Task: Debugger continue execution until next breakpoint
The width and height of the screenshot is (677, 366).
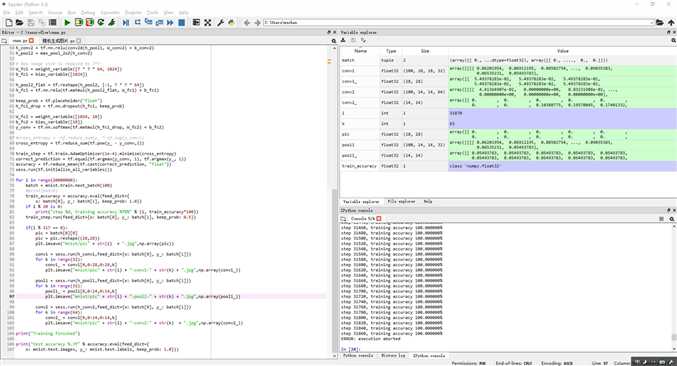Action: pos(170,22)
